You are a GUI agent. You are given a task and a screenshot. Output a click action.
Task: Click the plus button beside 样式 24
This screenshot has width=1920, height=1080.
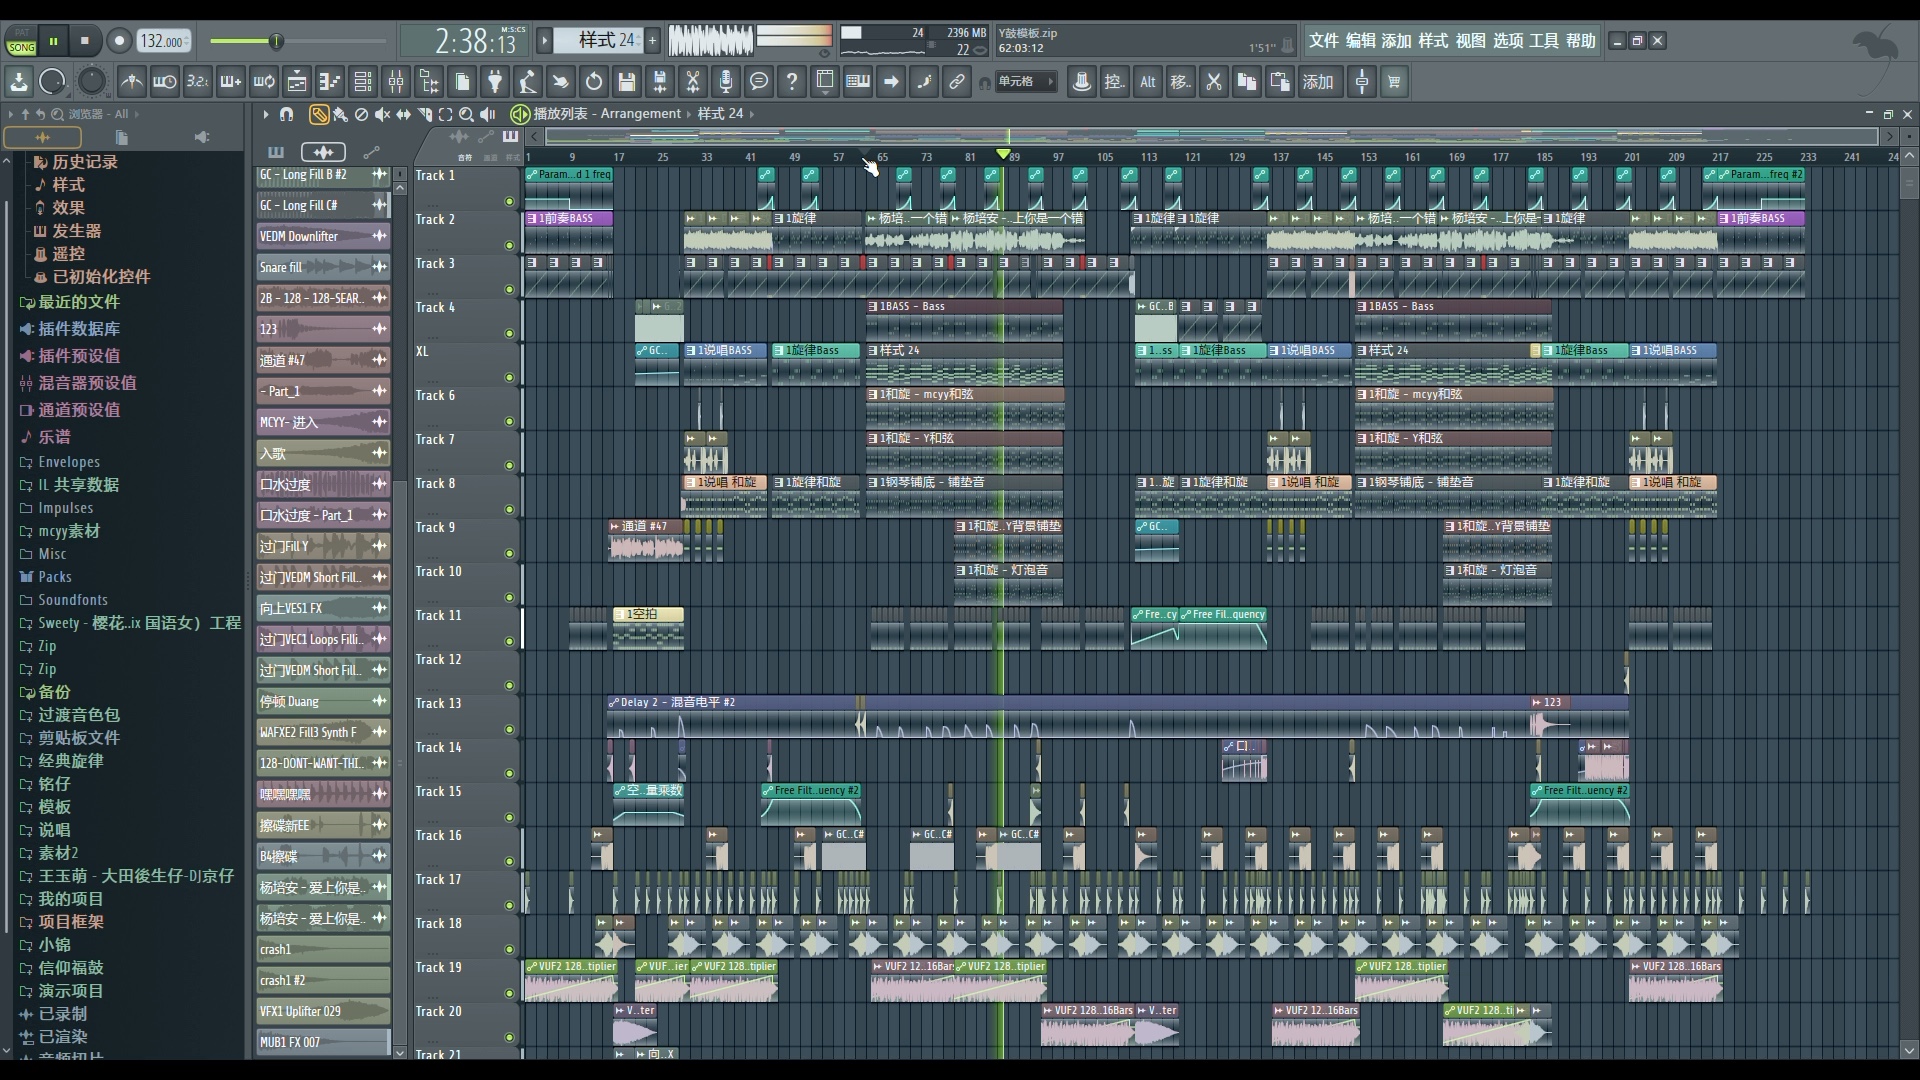pos(652,41)
